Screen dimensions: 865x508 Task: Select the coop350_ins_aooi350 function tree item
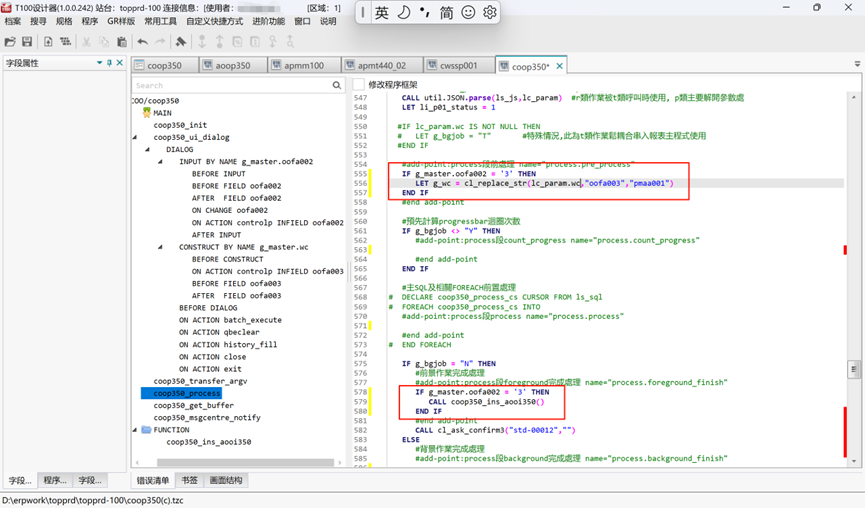[209, 442]
